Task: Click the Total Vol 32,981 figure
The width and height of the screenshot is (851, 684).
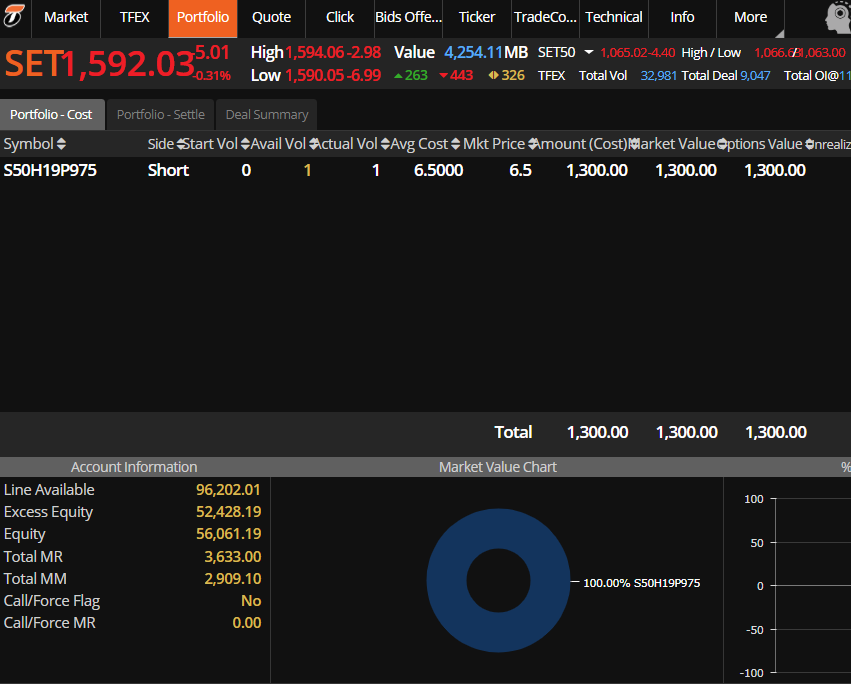Action: 658,75
